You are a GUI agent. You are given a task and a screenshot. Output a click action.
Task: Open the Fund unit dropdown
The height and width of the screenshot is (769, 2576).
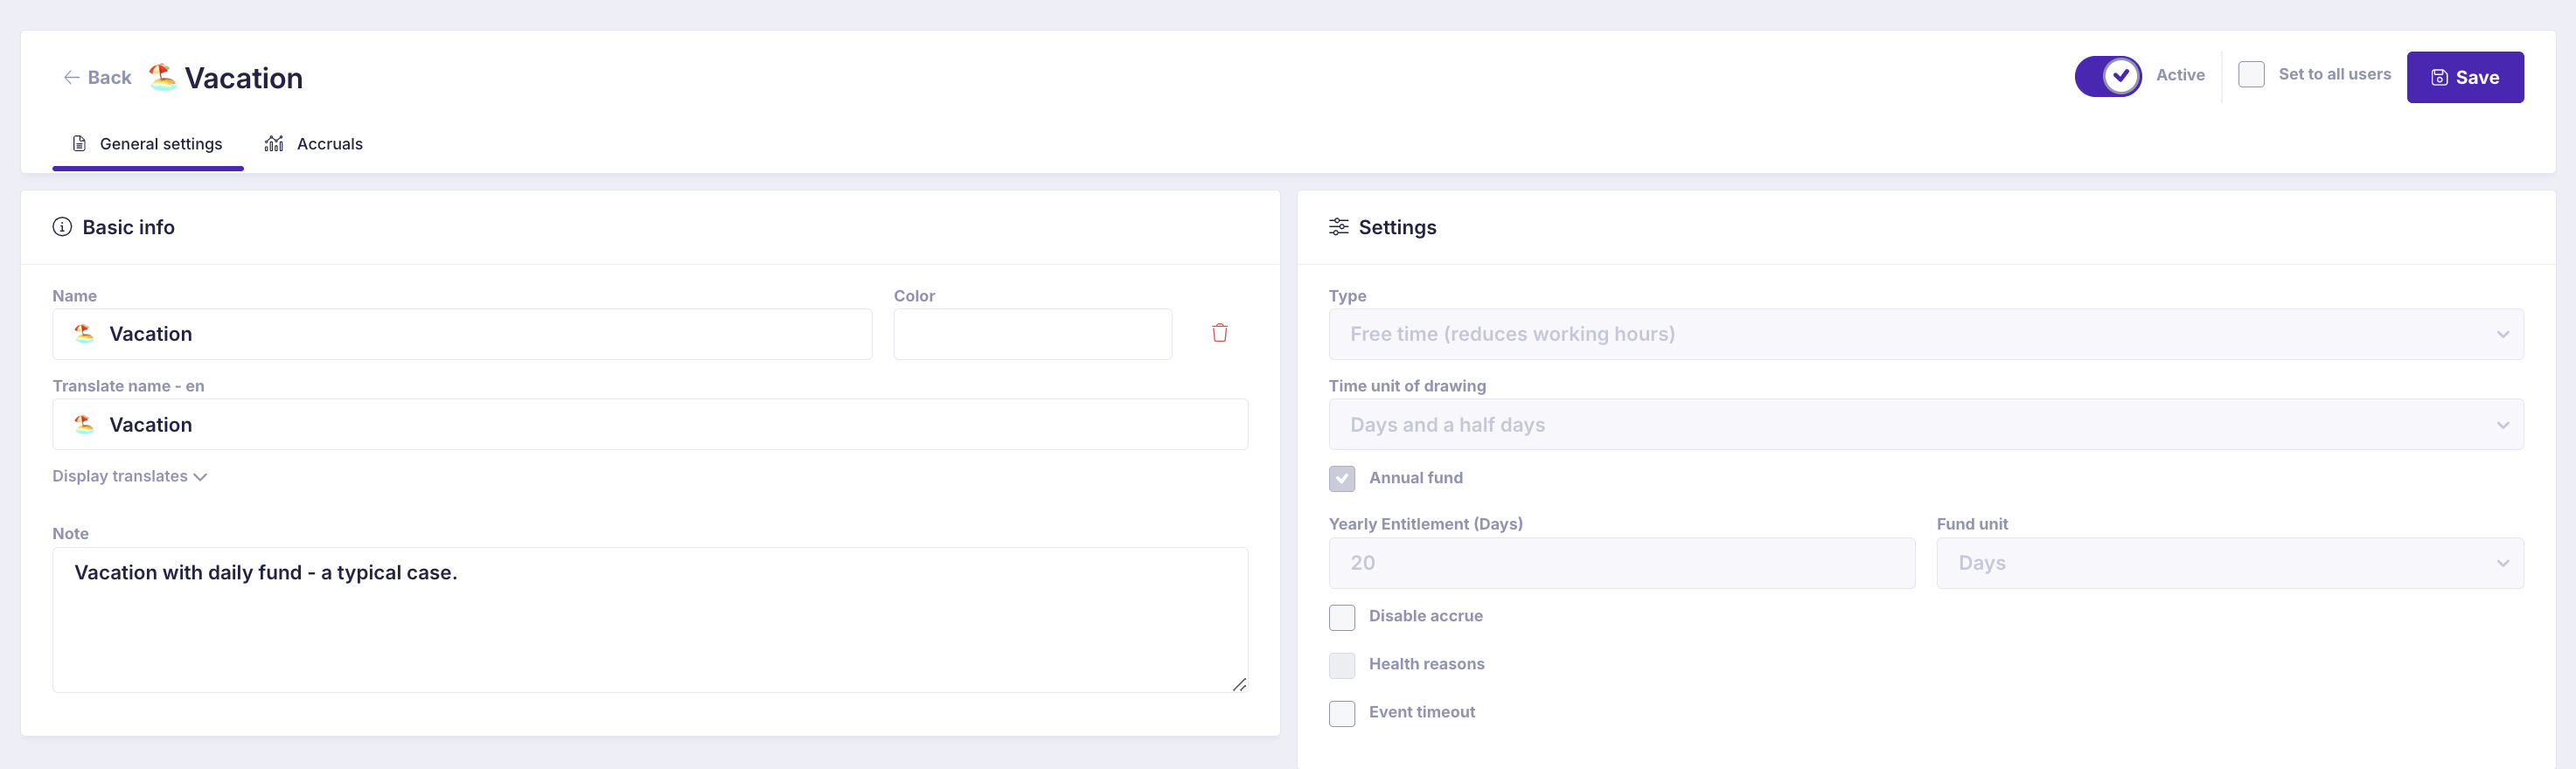click(x=2229, y=563)
